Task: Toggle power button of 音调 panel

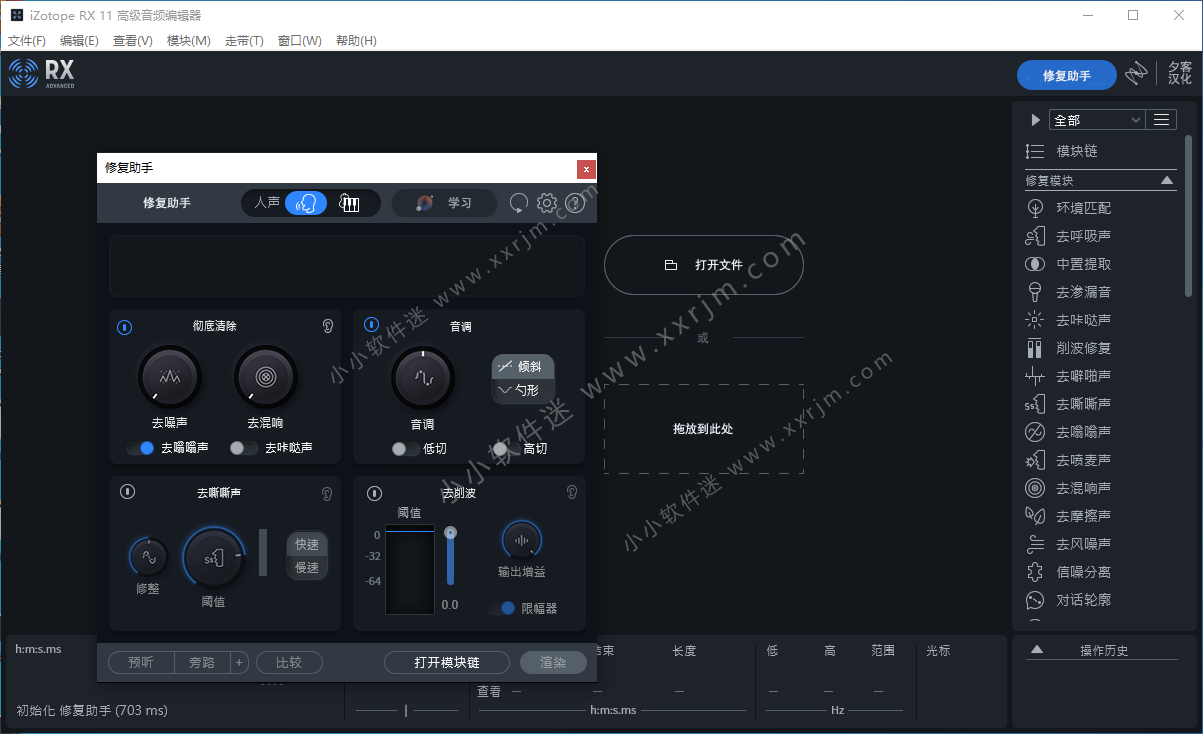Action: coord(371,324)
